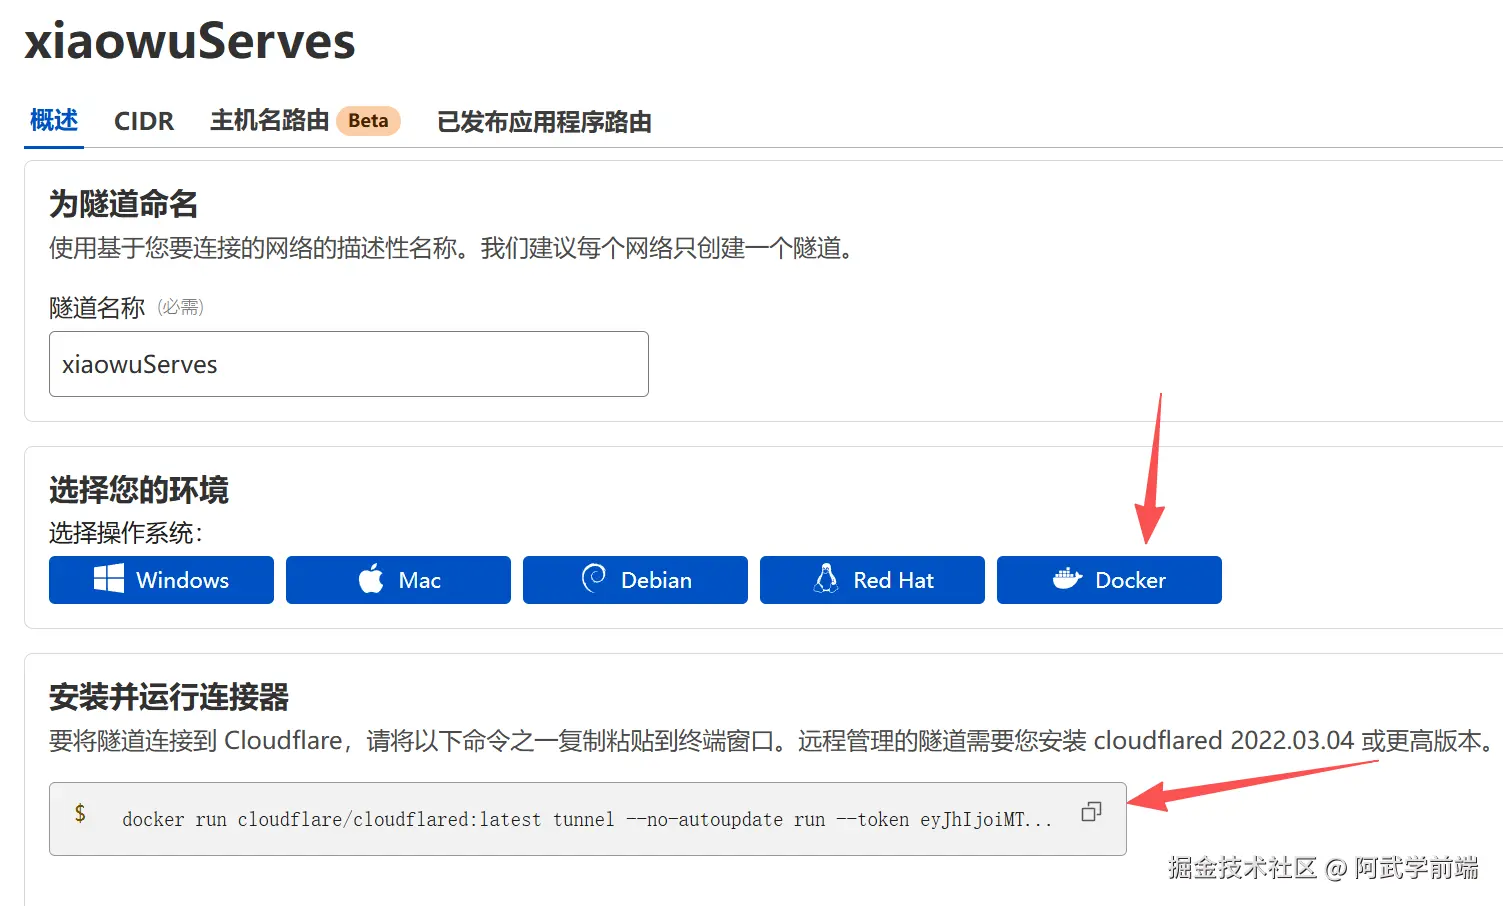Click the 选择操作系统 label

click(126, 533)
